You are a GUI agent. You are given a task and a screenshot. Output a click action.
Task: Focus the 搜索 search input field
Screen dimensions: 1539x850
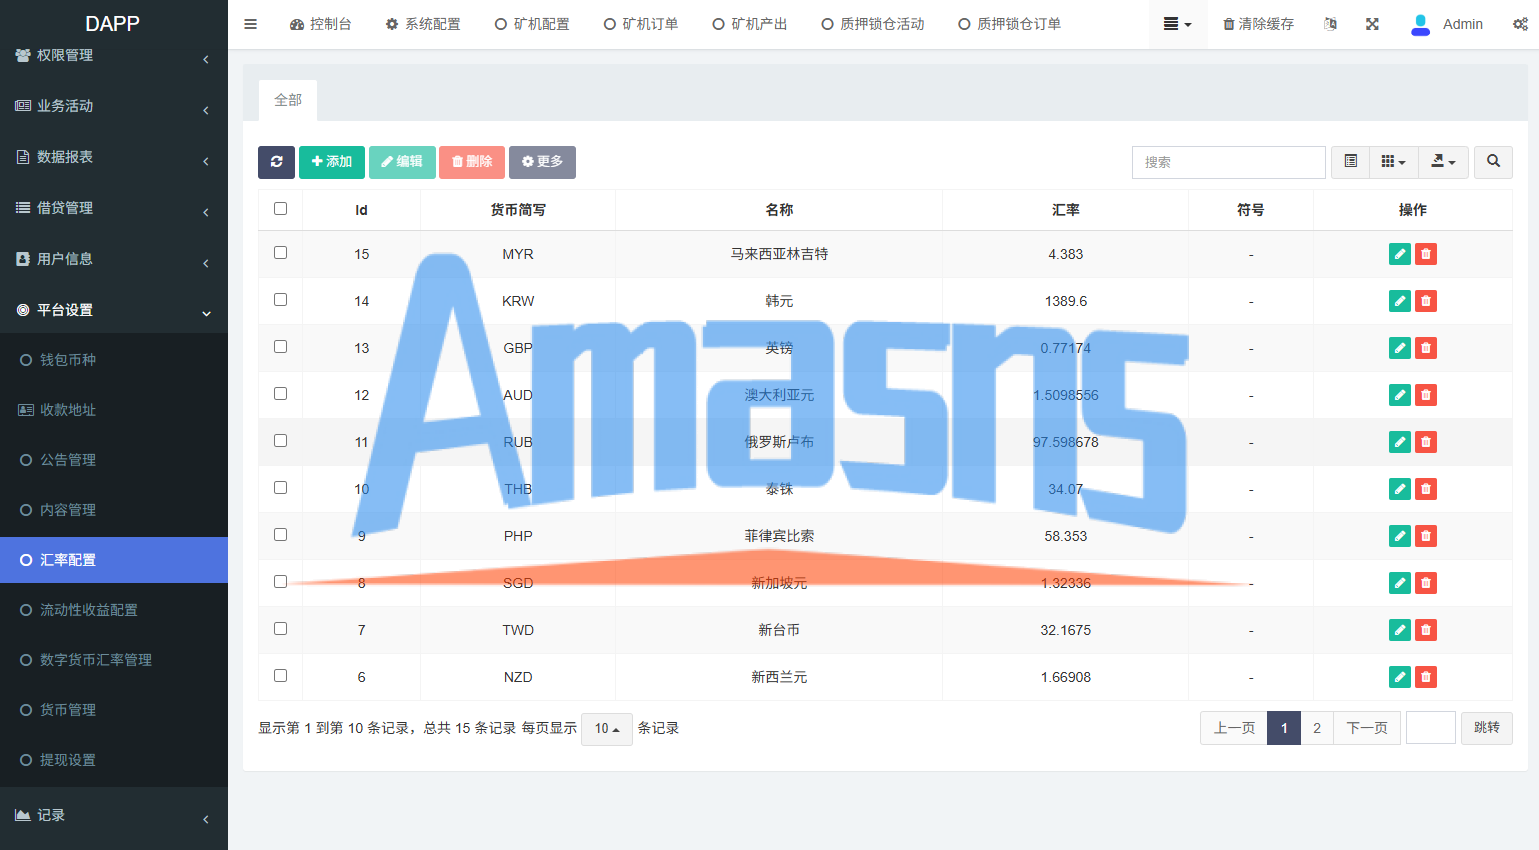[x=1229, y=162]
